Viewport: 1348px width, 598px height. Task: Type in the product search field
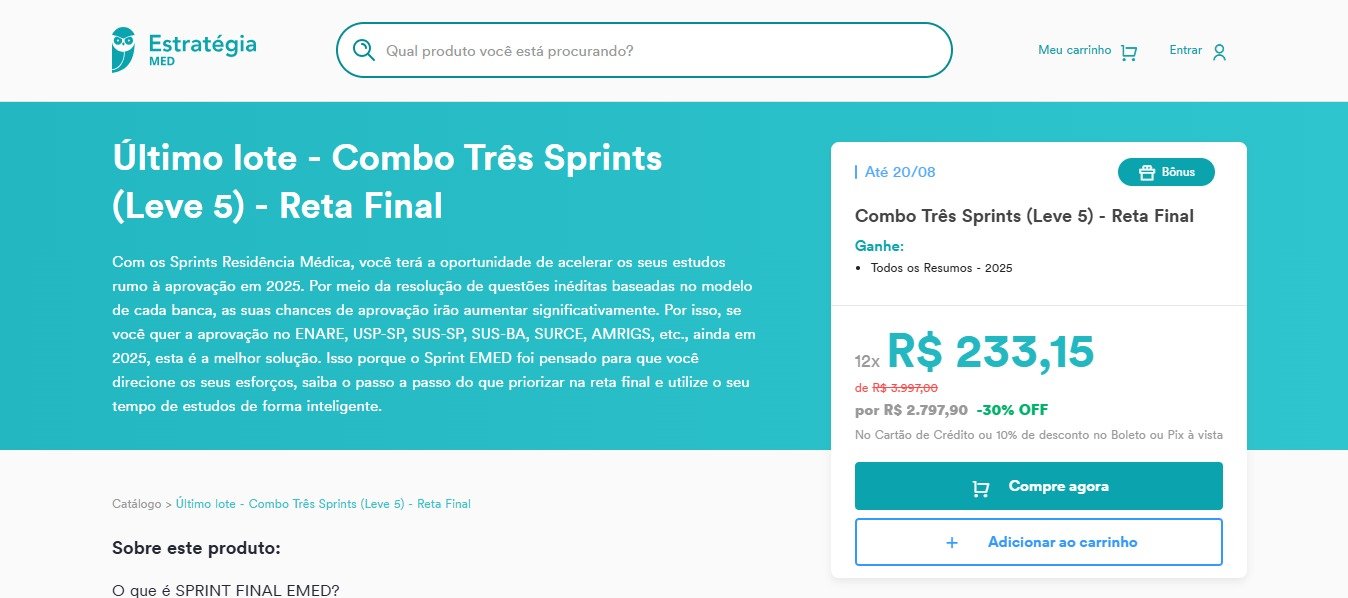[x=660, y=50]
